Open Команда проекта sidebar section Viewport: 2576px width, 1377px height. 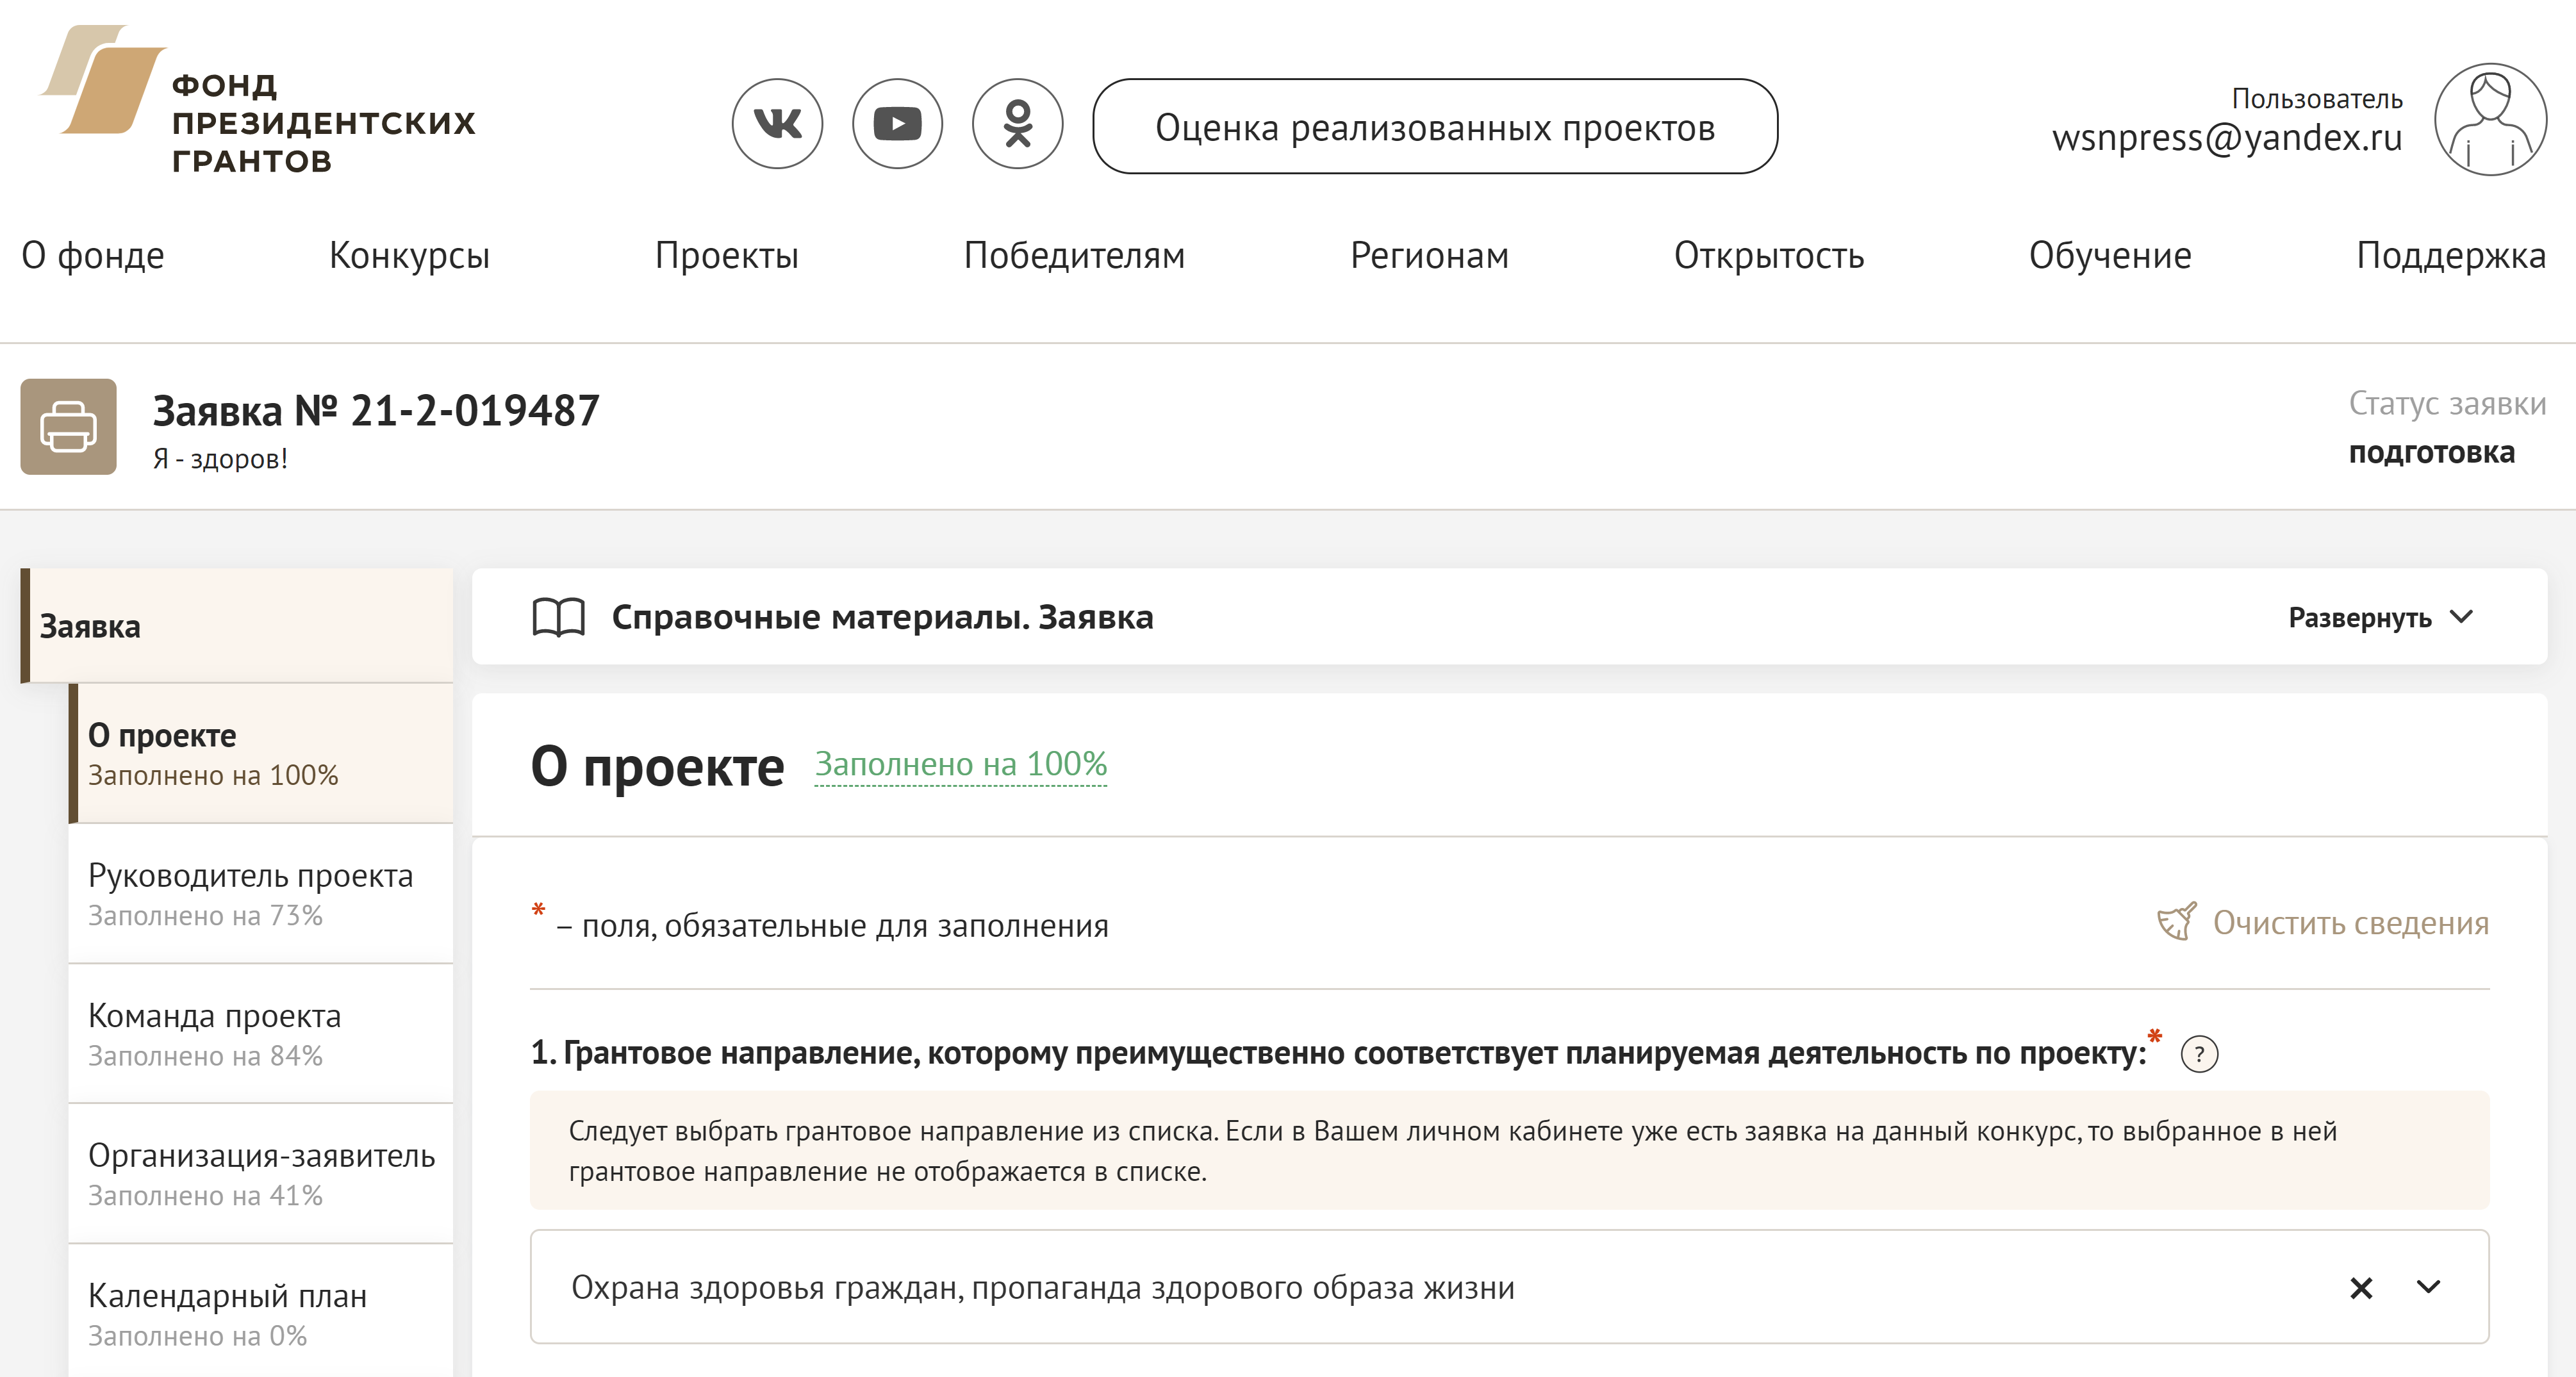point(261,1034)
